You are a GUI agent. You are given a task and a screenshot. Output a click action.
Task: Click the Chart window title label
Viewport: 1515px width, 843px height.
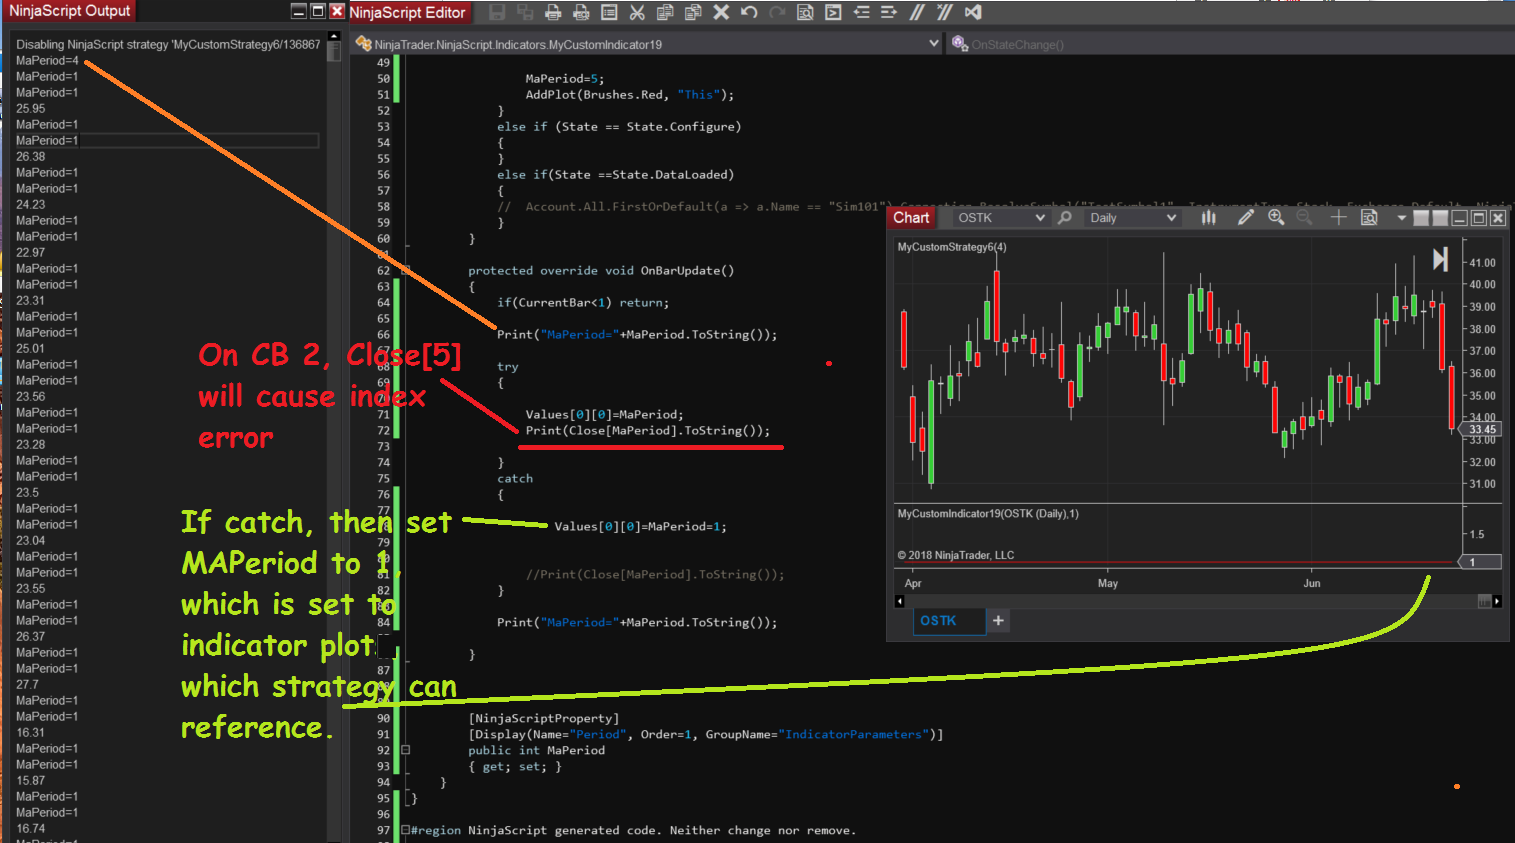pyautogui.click(x=911, y=218)
